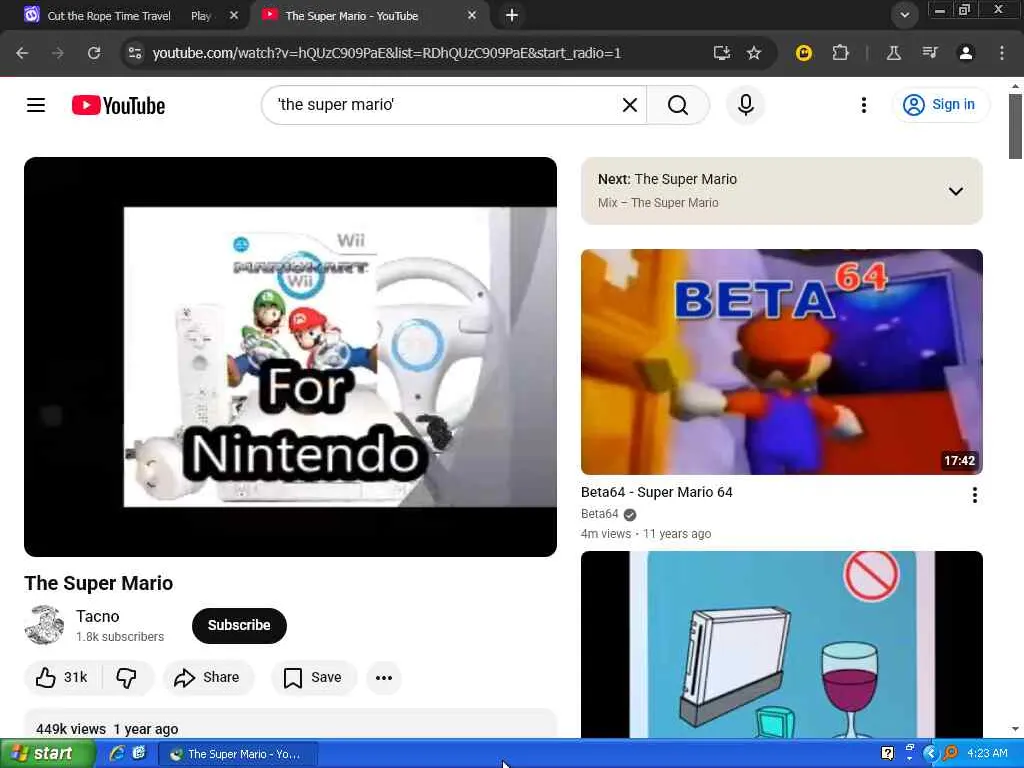Show hidden tray icons arrow
This screenshot has height=768, width=1024.
pos(930,753)
